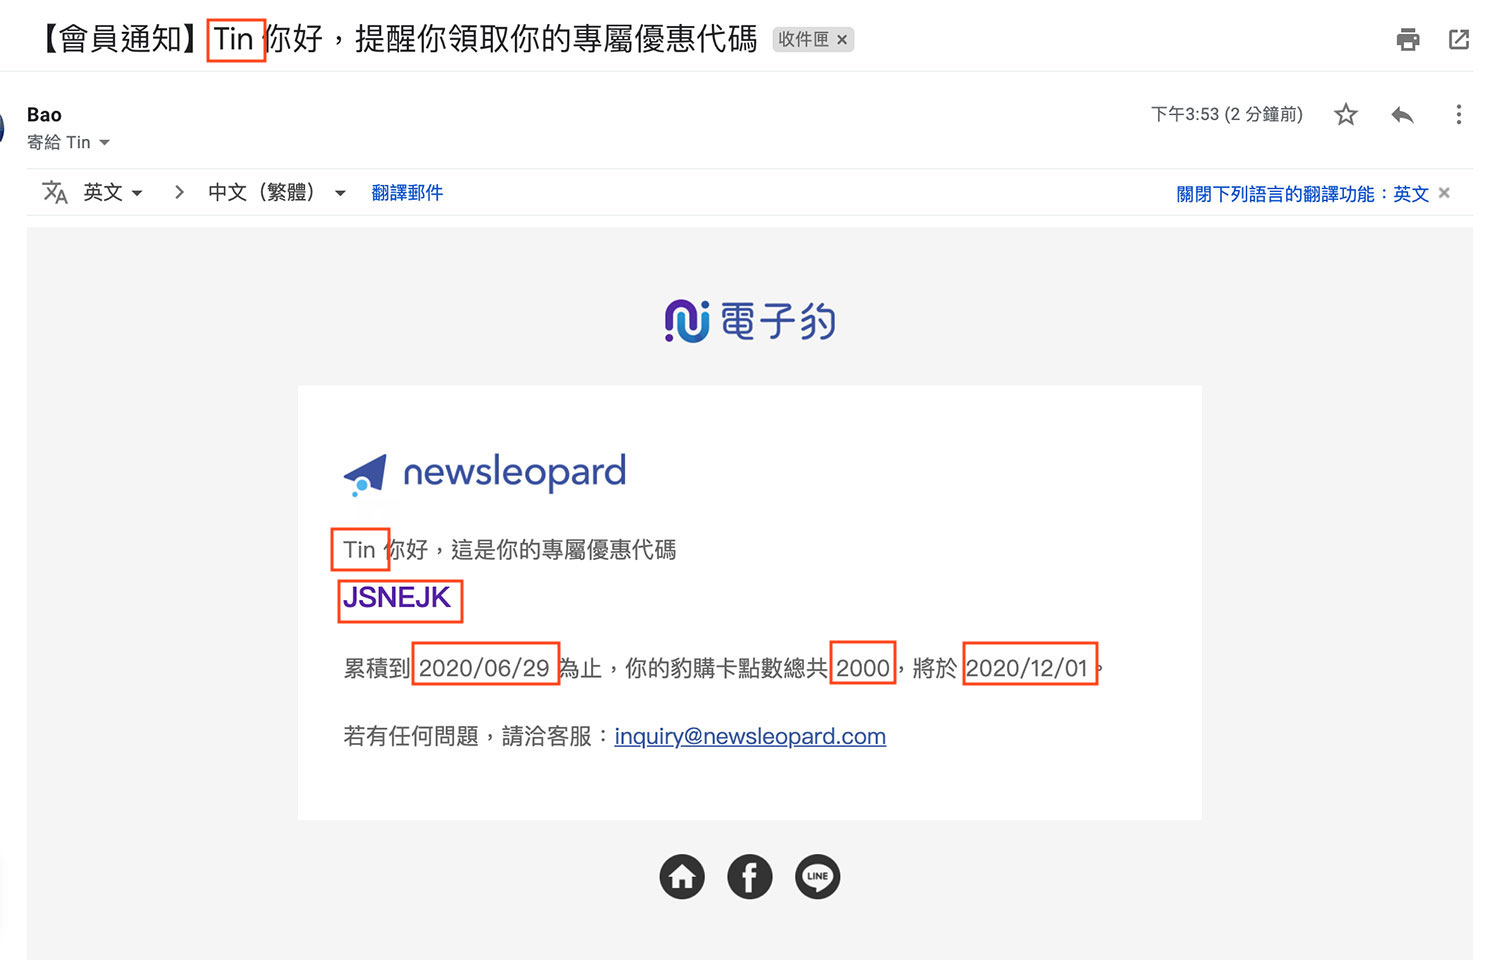Click the home icon in the email footer
This screenshot has height=960, width=1500.
[682, 877]
